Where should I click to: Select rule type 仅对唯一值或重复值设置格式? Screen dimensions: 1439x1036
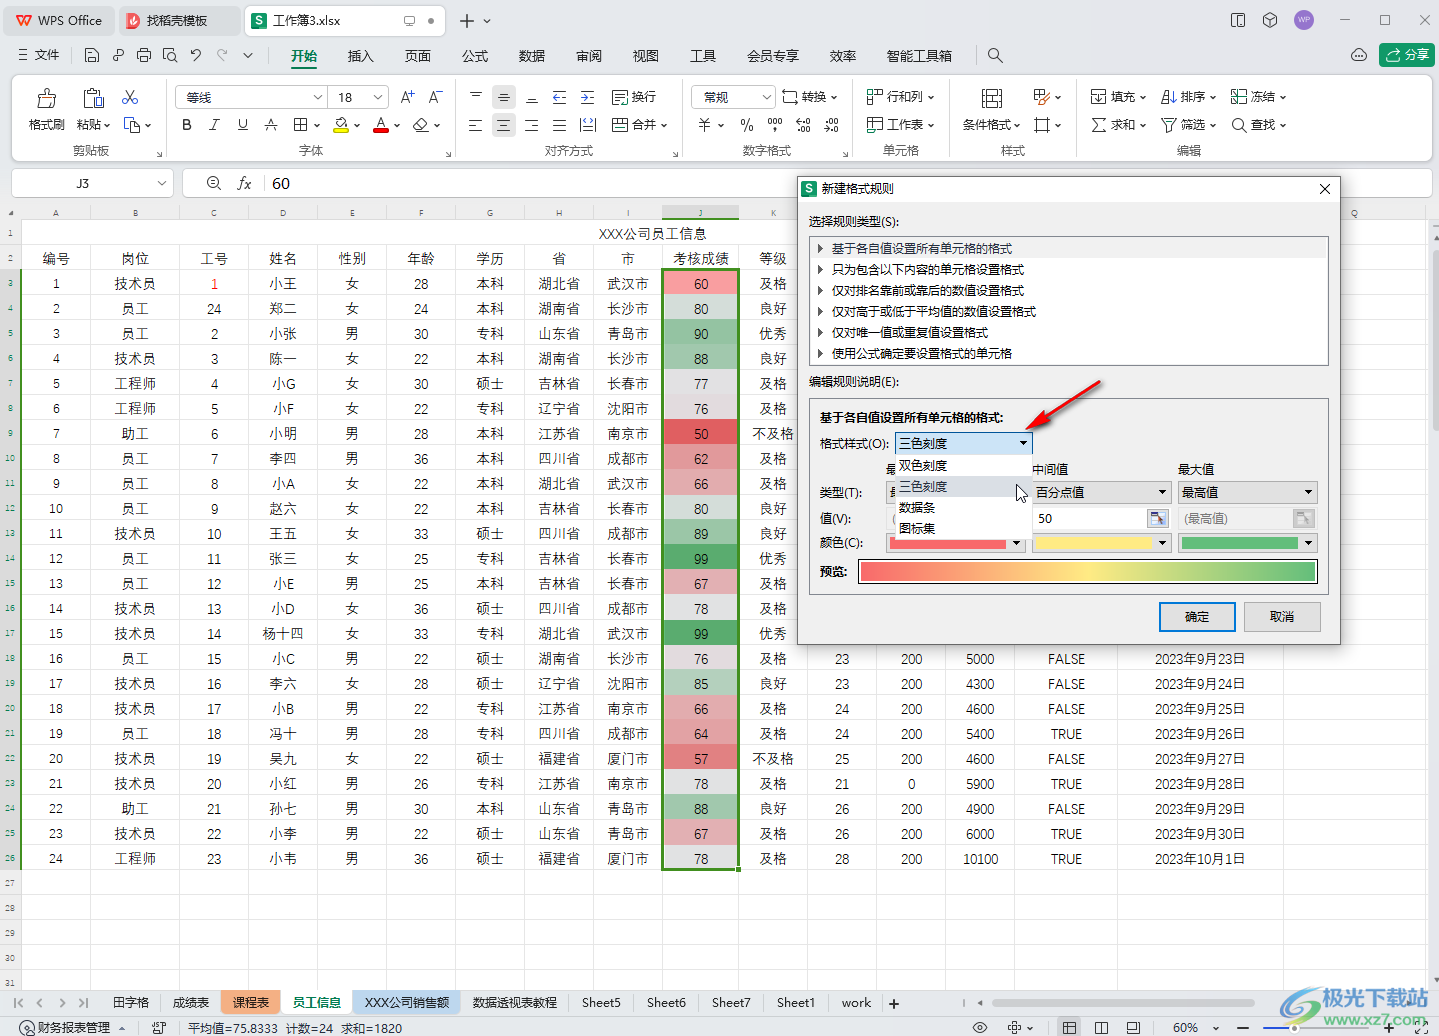pyautogui.click(x=910, y=332)
